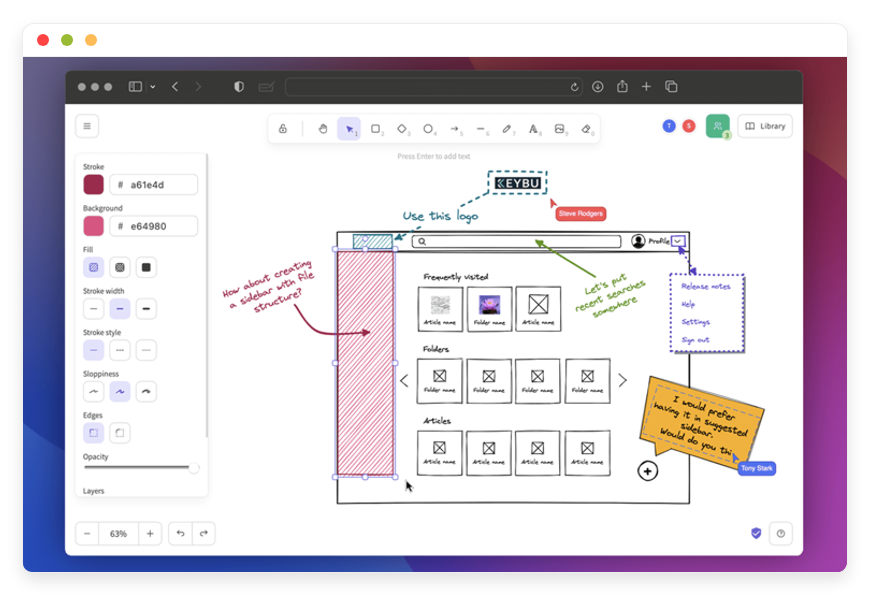Click the KEYBU logo image

[x=518, y=183]
